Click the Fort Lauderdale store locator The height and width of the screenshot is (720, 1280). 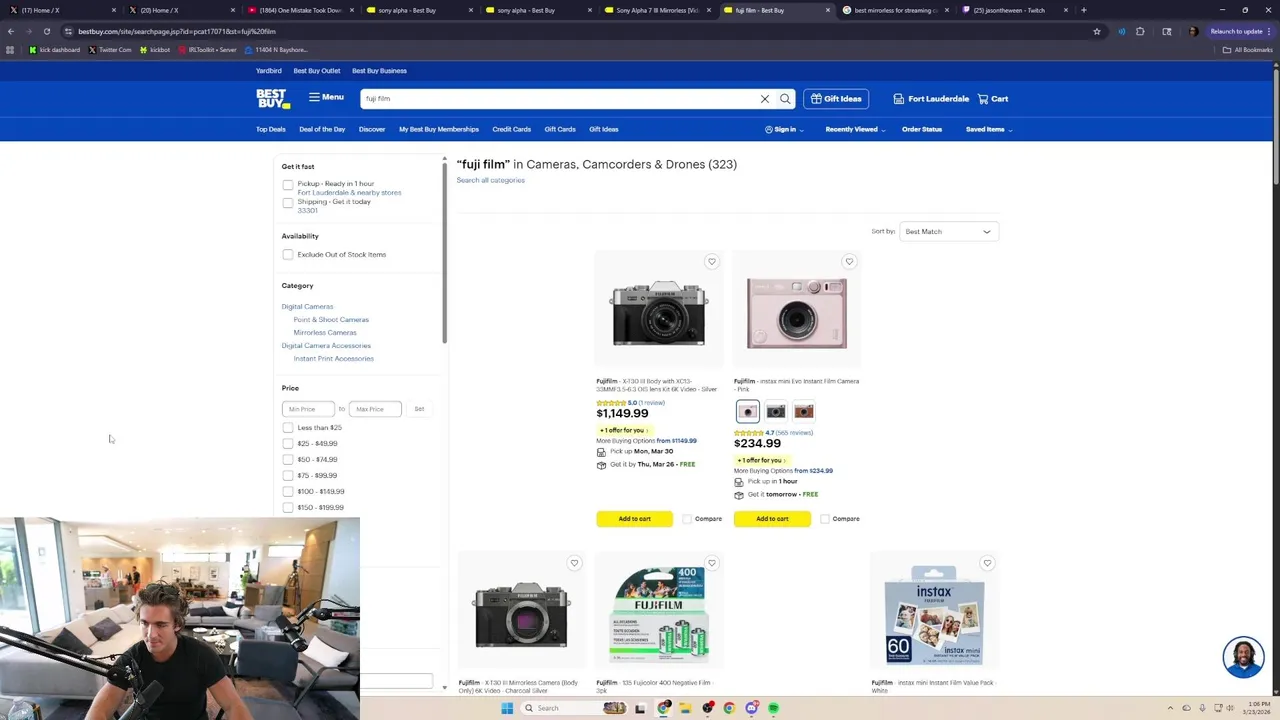931,99
